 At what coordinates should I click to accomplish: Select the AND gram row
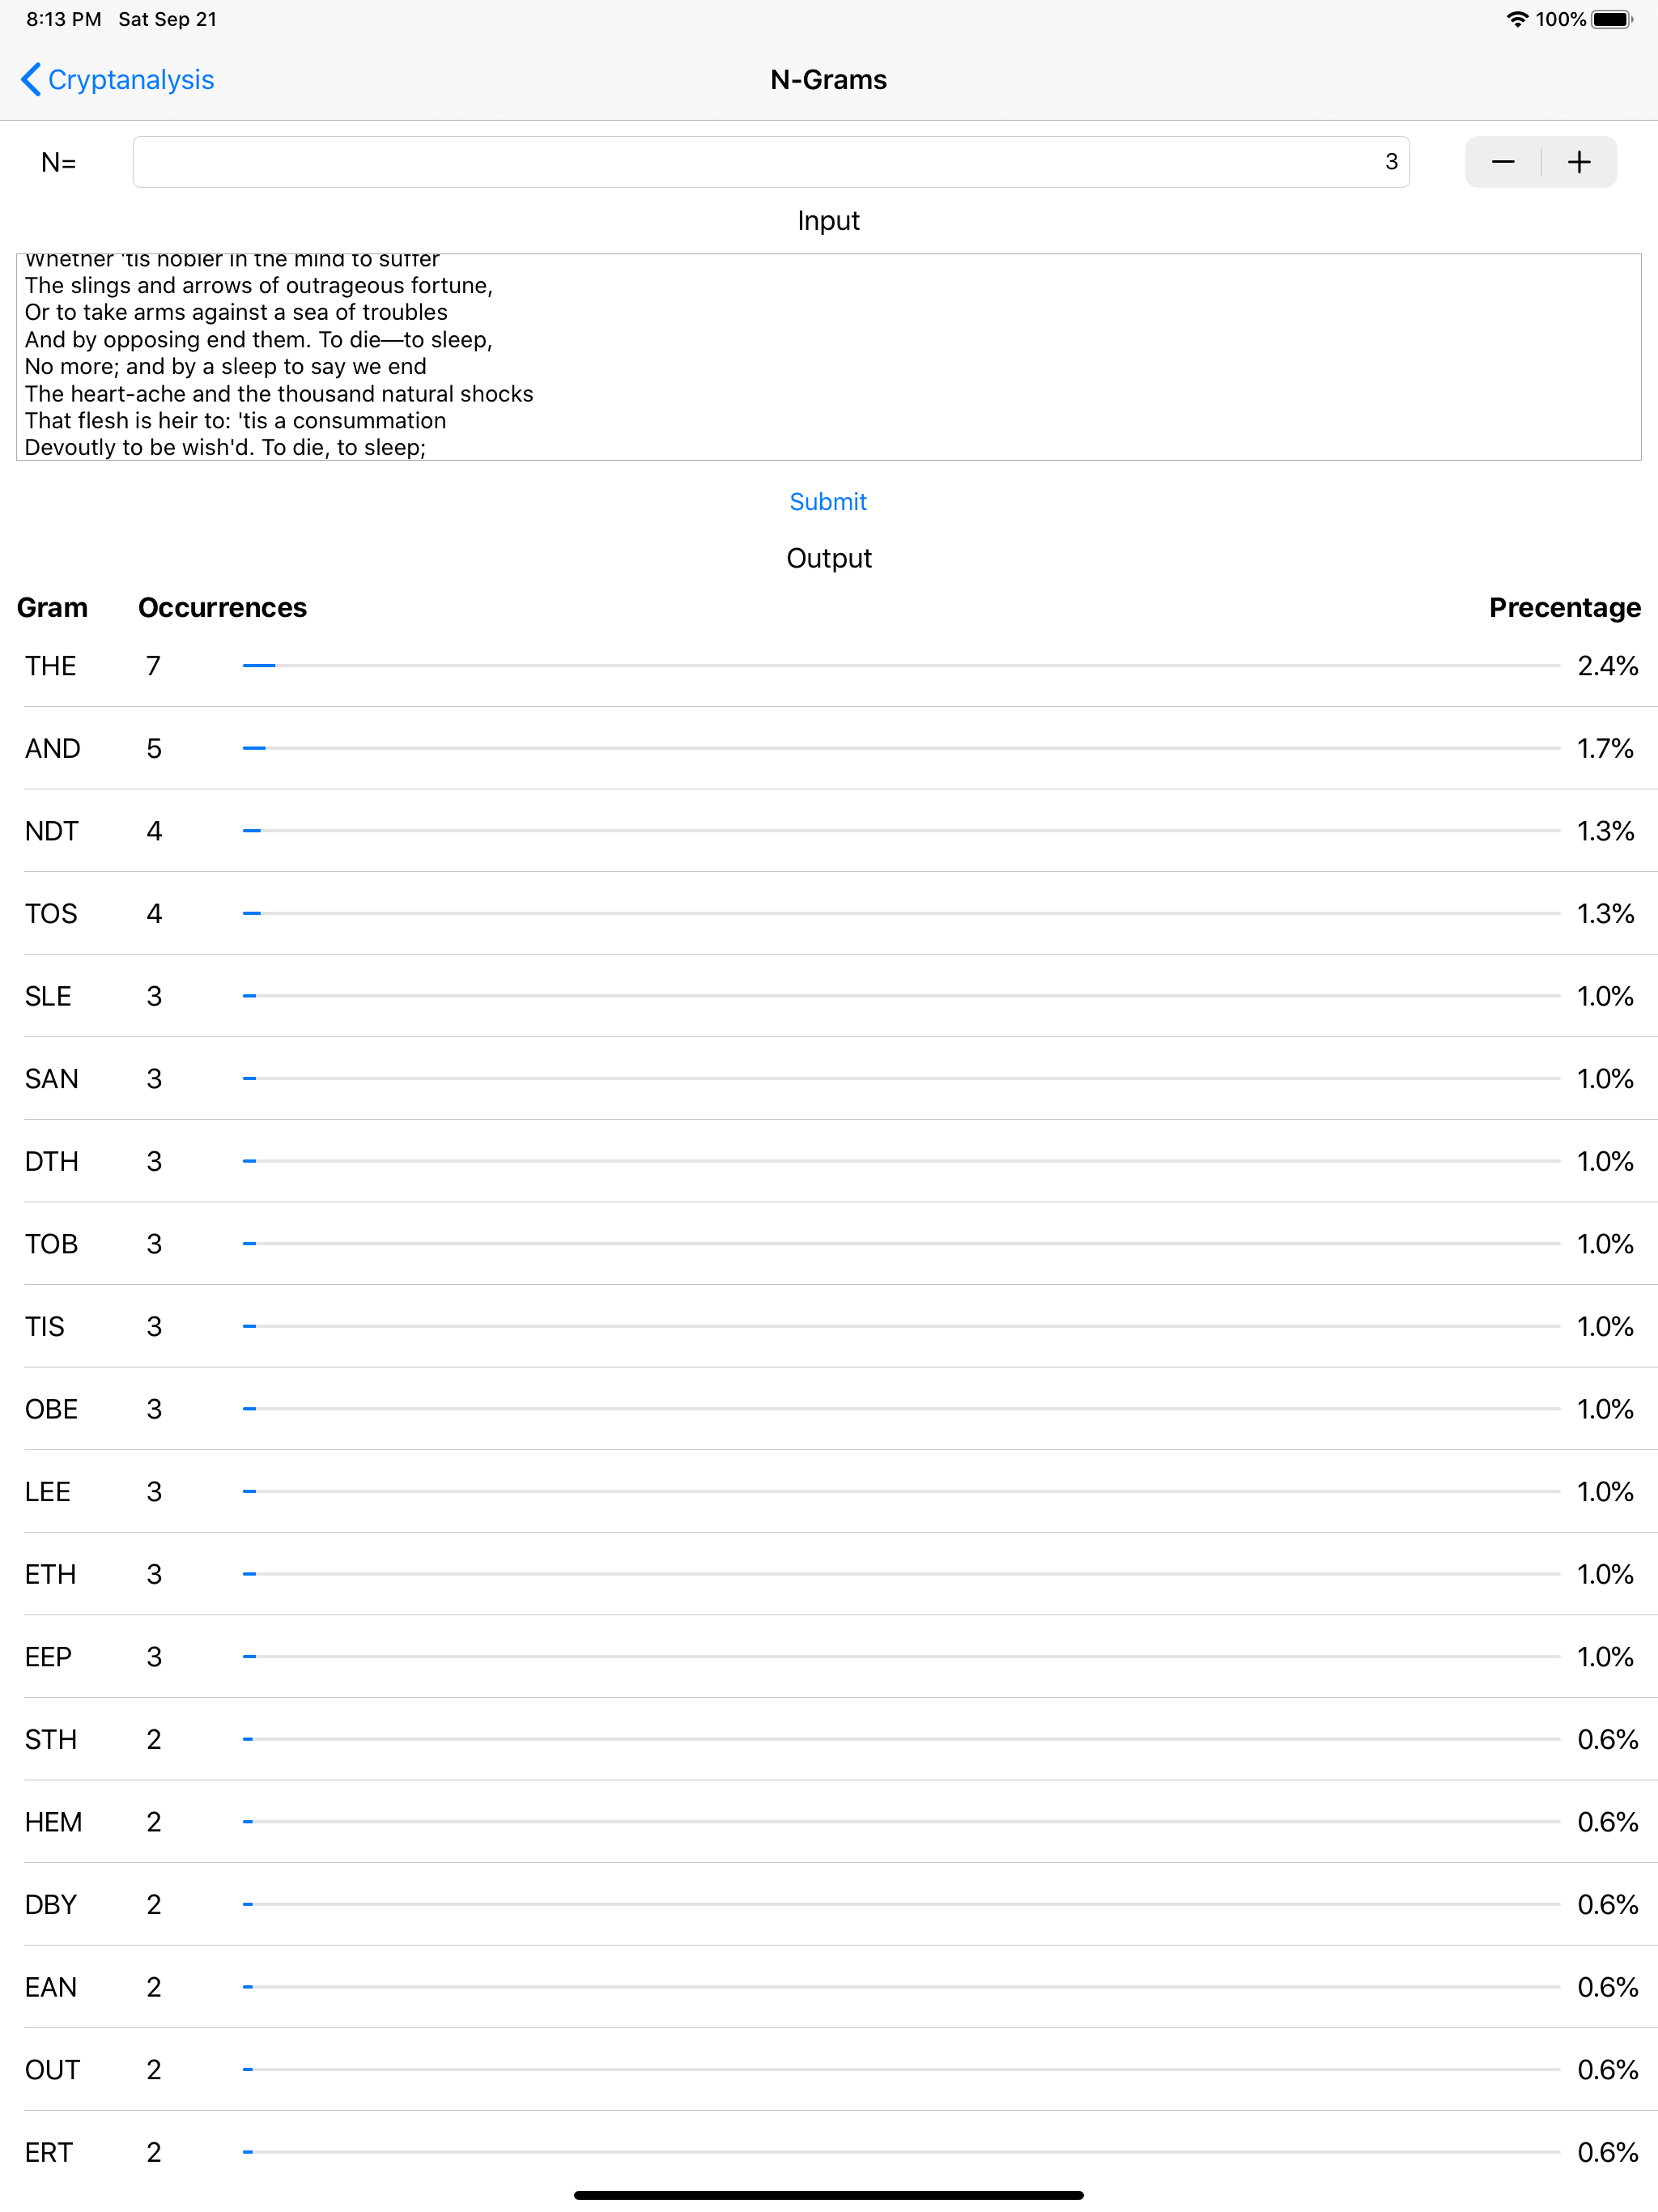tap(829, 748)
